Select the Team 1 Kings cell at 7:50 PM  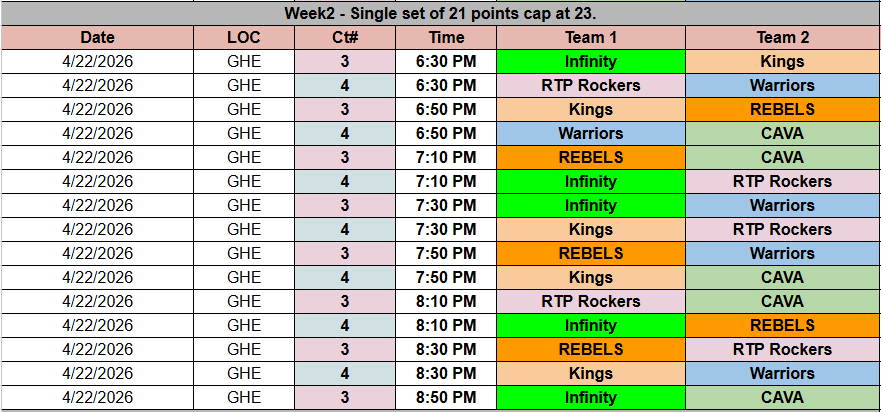pyautogui.click(x=591, y=277)
